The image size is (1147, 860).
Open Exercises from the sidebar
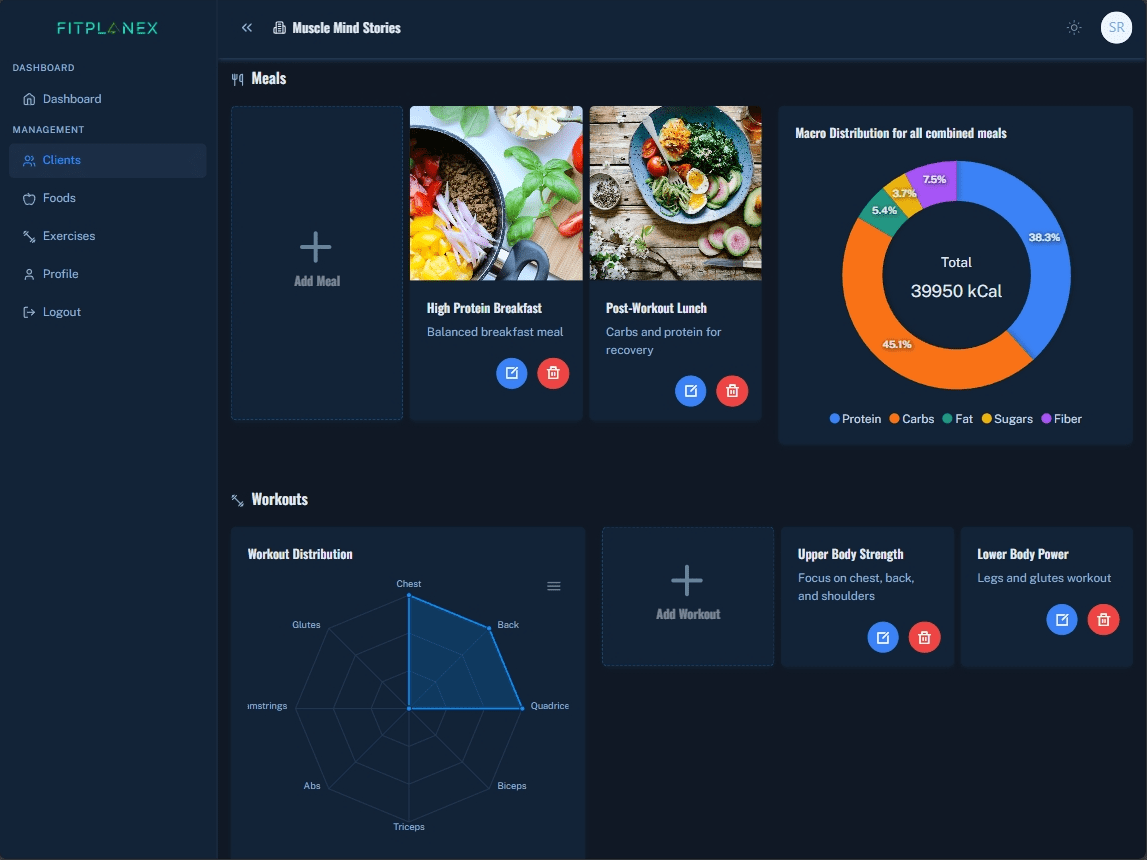[x=69, y=236]
